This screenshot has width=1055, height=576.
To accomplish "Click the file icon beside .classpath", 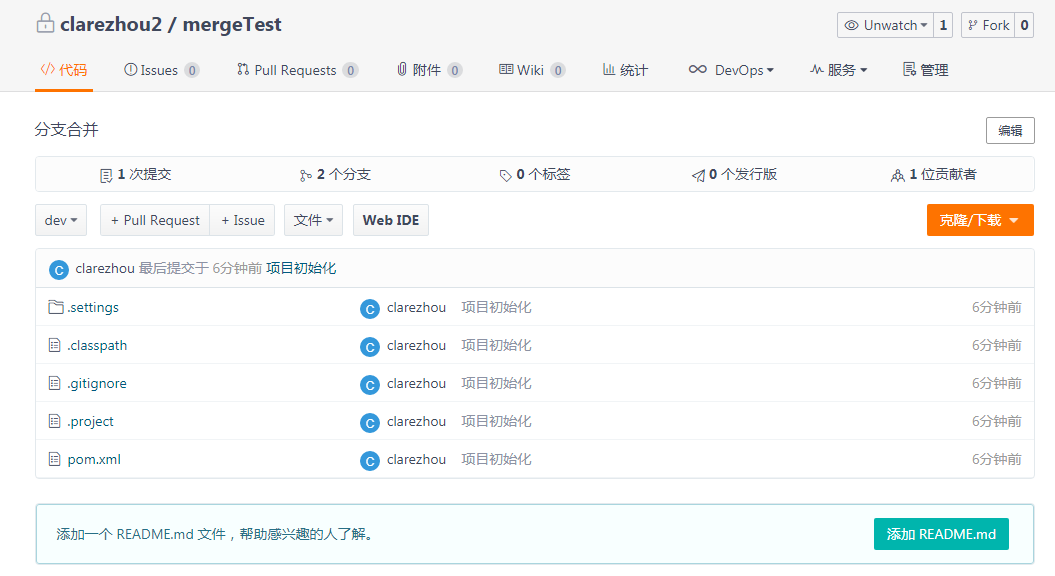I will 54,345.
